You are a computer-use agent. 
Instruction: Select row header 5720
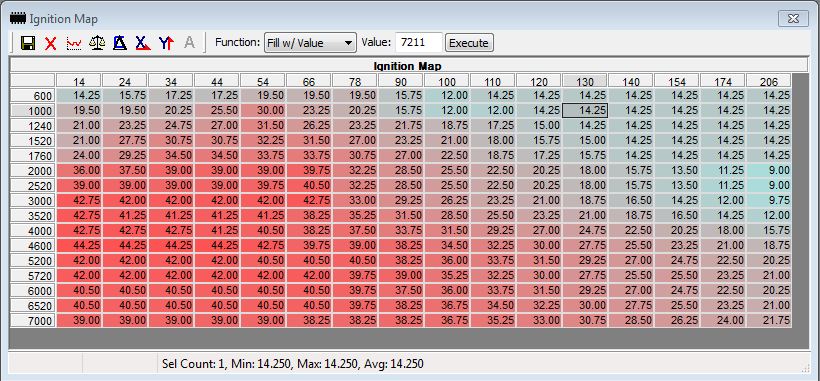pos(33,276)
